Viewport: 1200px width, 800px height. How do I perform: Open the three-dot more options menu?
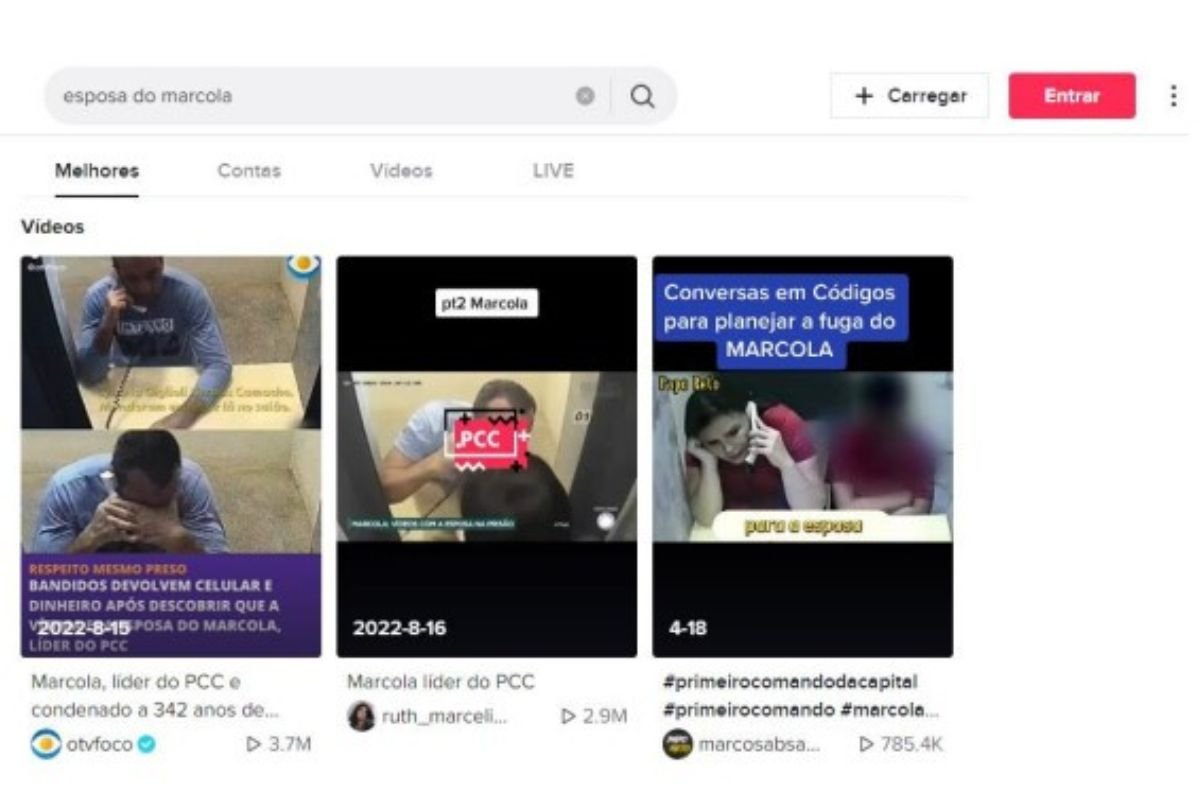click(x=1173, y=96)
